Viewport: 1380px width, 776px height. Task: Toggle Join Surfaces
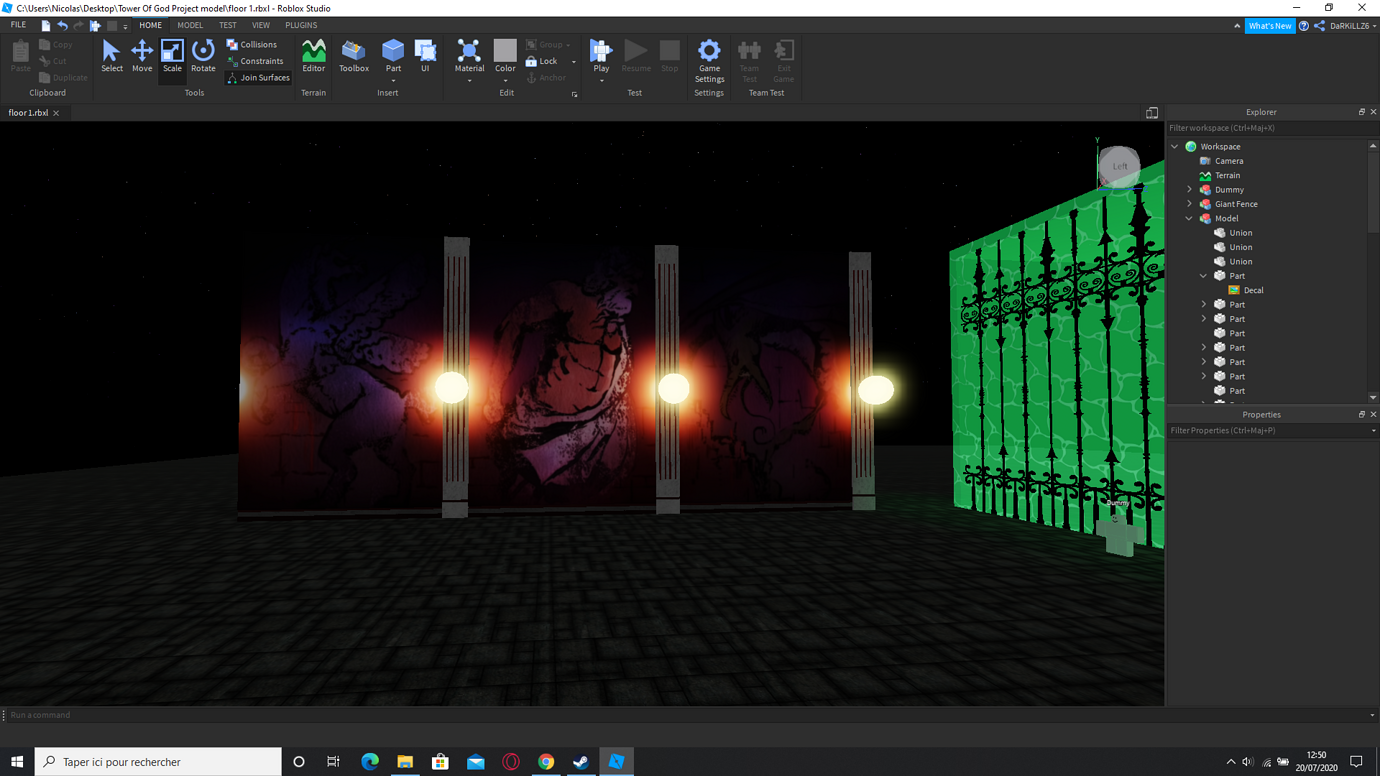[258, 78]
